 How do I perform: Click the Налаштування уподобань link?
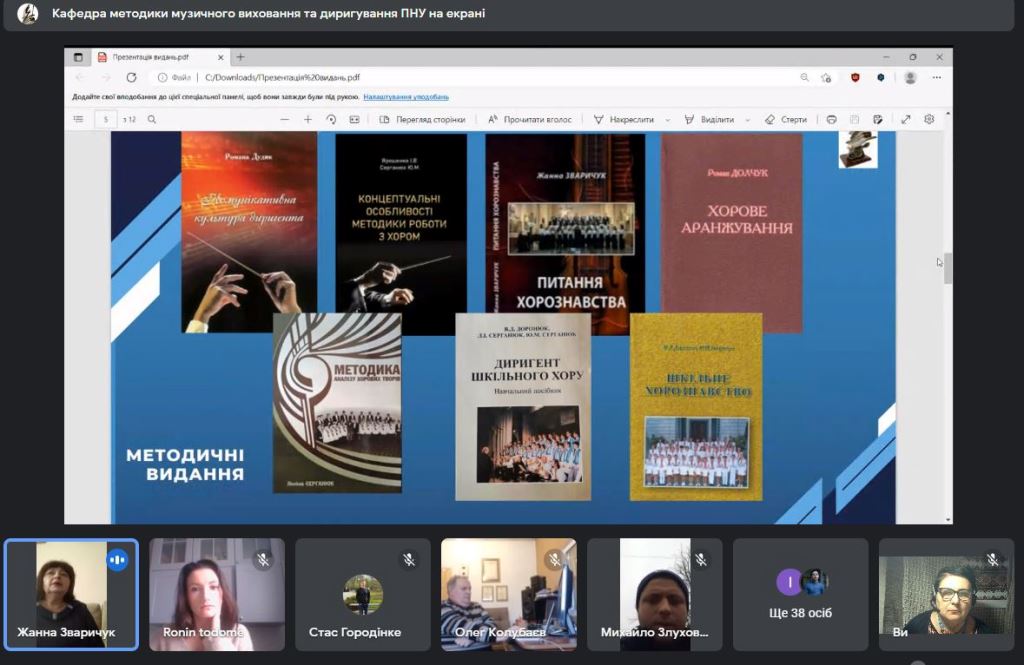tap(406, 97)
